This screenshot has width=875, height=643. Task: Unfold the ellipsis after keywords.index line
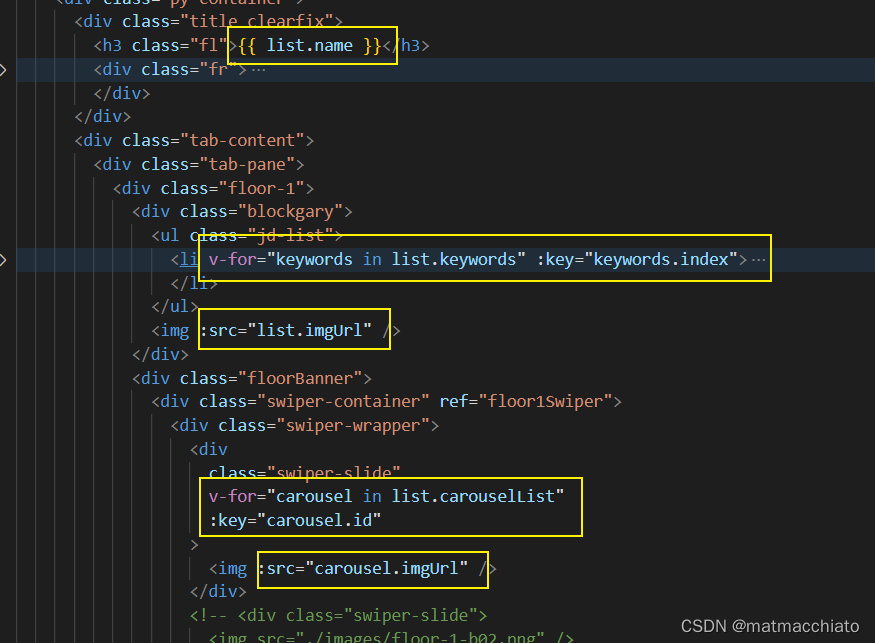coord(758,260)
